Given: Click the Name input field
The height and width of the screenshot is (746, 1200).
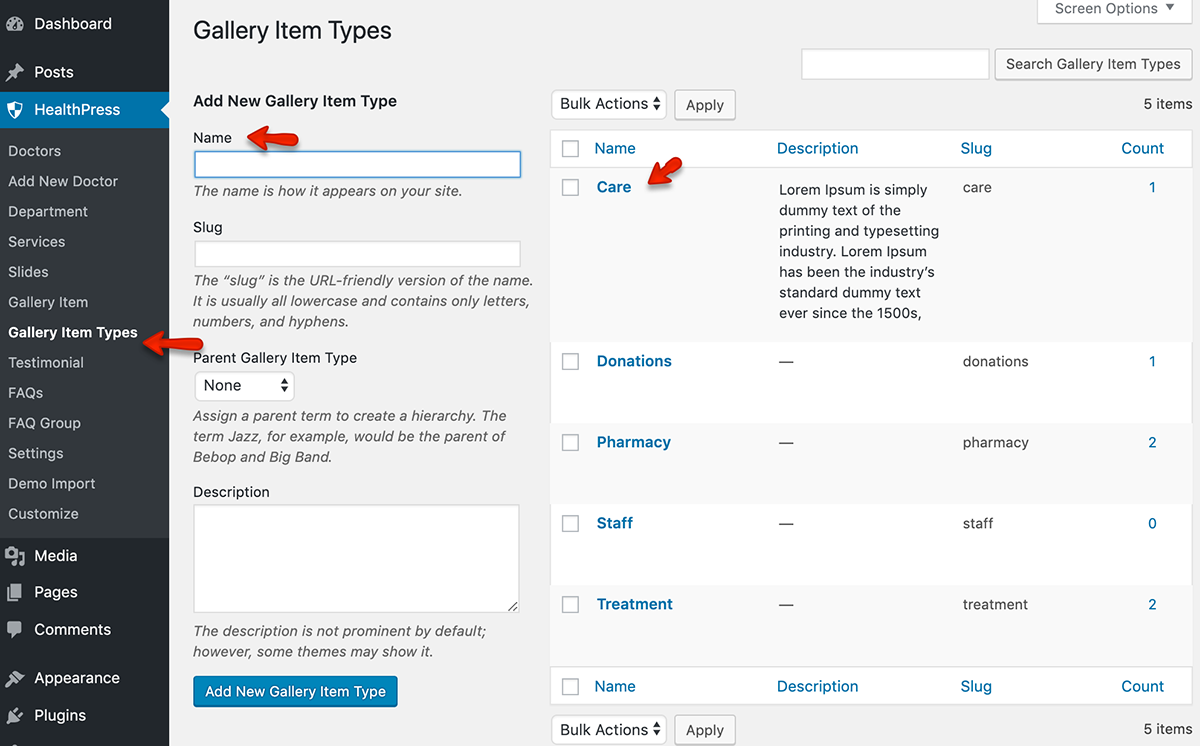Looking at the screenshot, I should point(357,165).
